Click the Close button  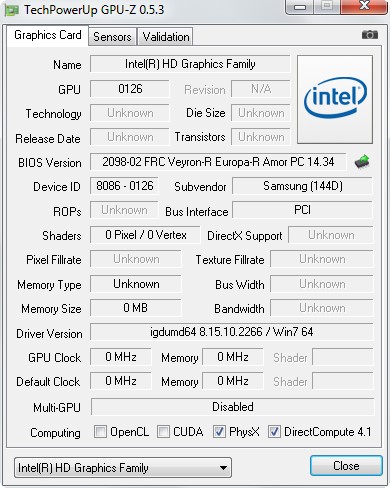tap(346, 466)
